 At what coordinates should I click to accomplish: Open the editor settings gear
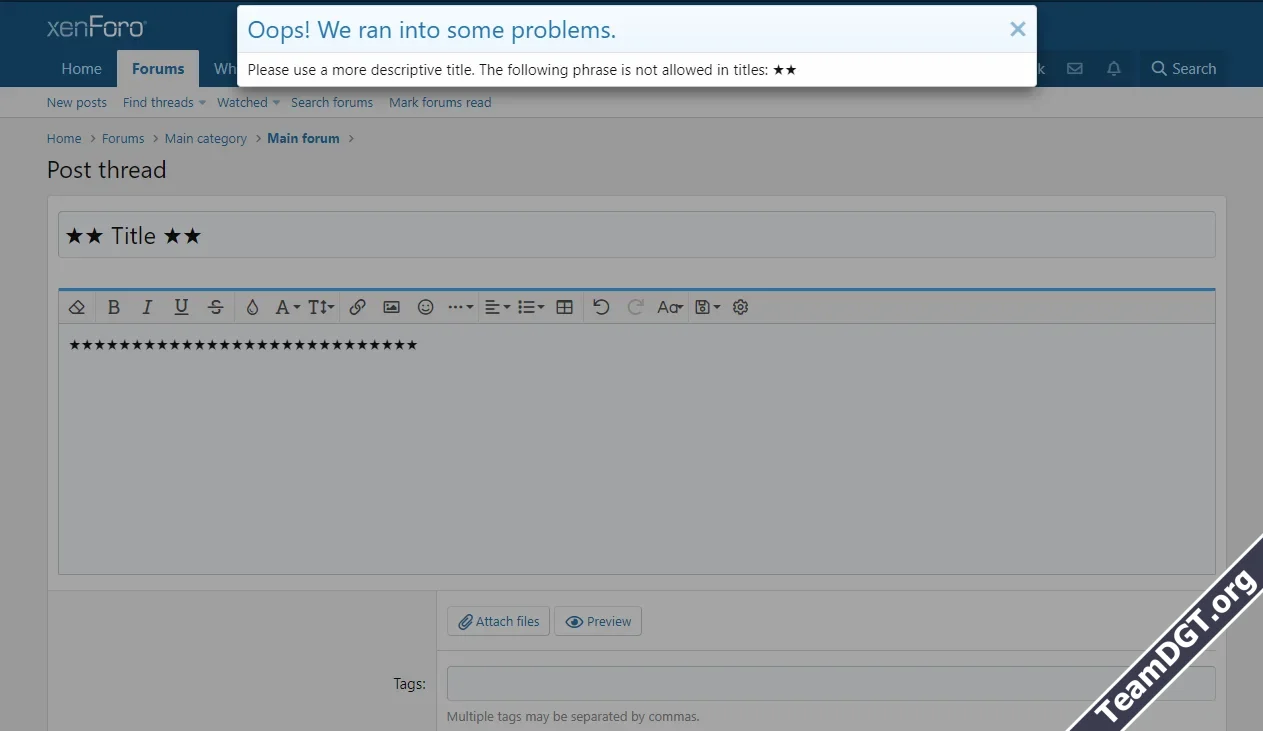(740, 307)
